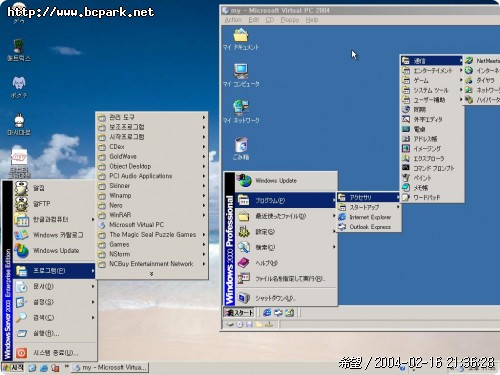Click the Japanese Start button in guest
The height and width of the screenshot is (375, 500).
click(239, 313)
